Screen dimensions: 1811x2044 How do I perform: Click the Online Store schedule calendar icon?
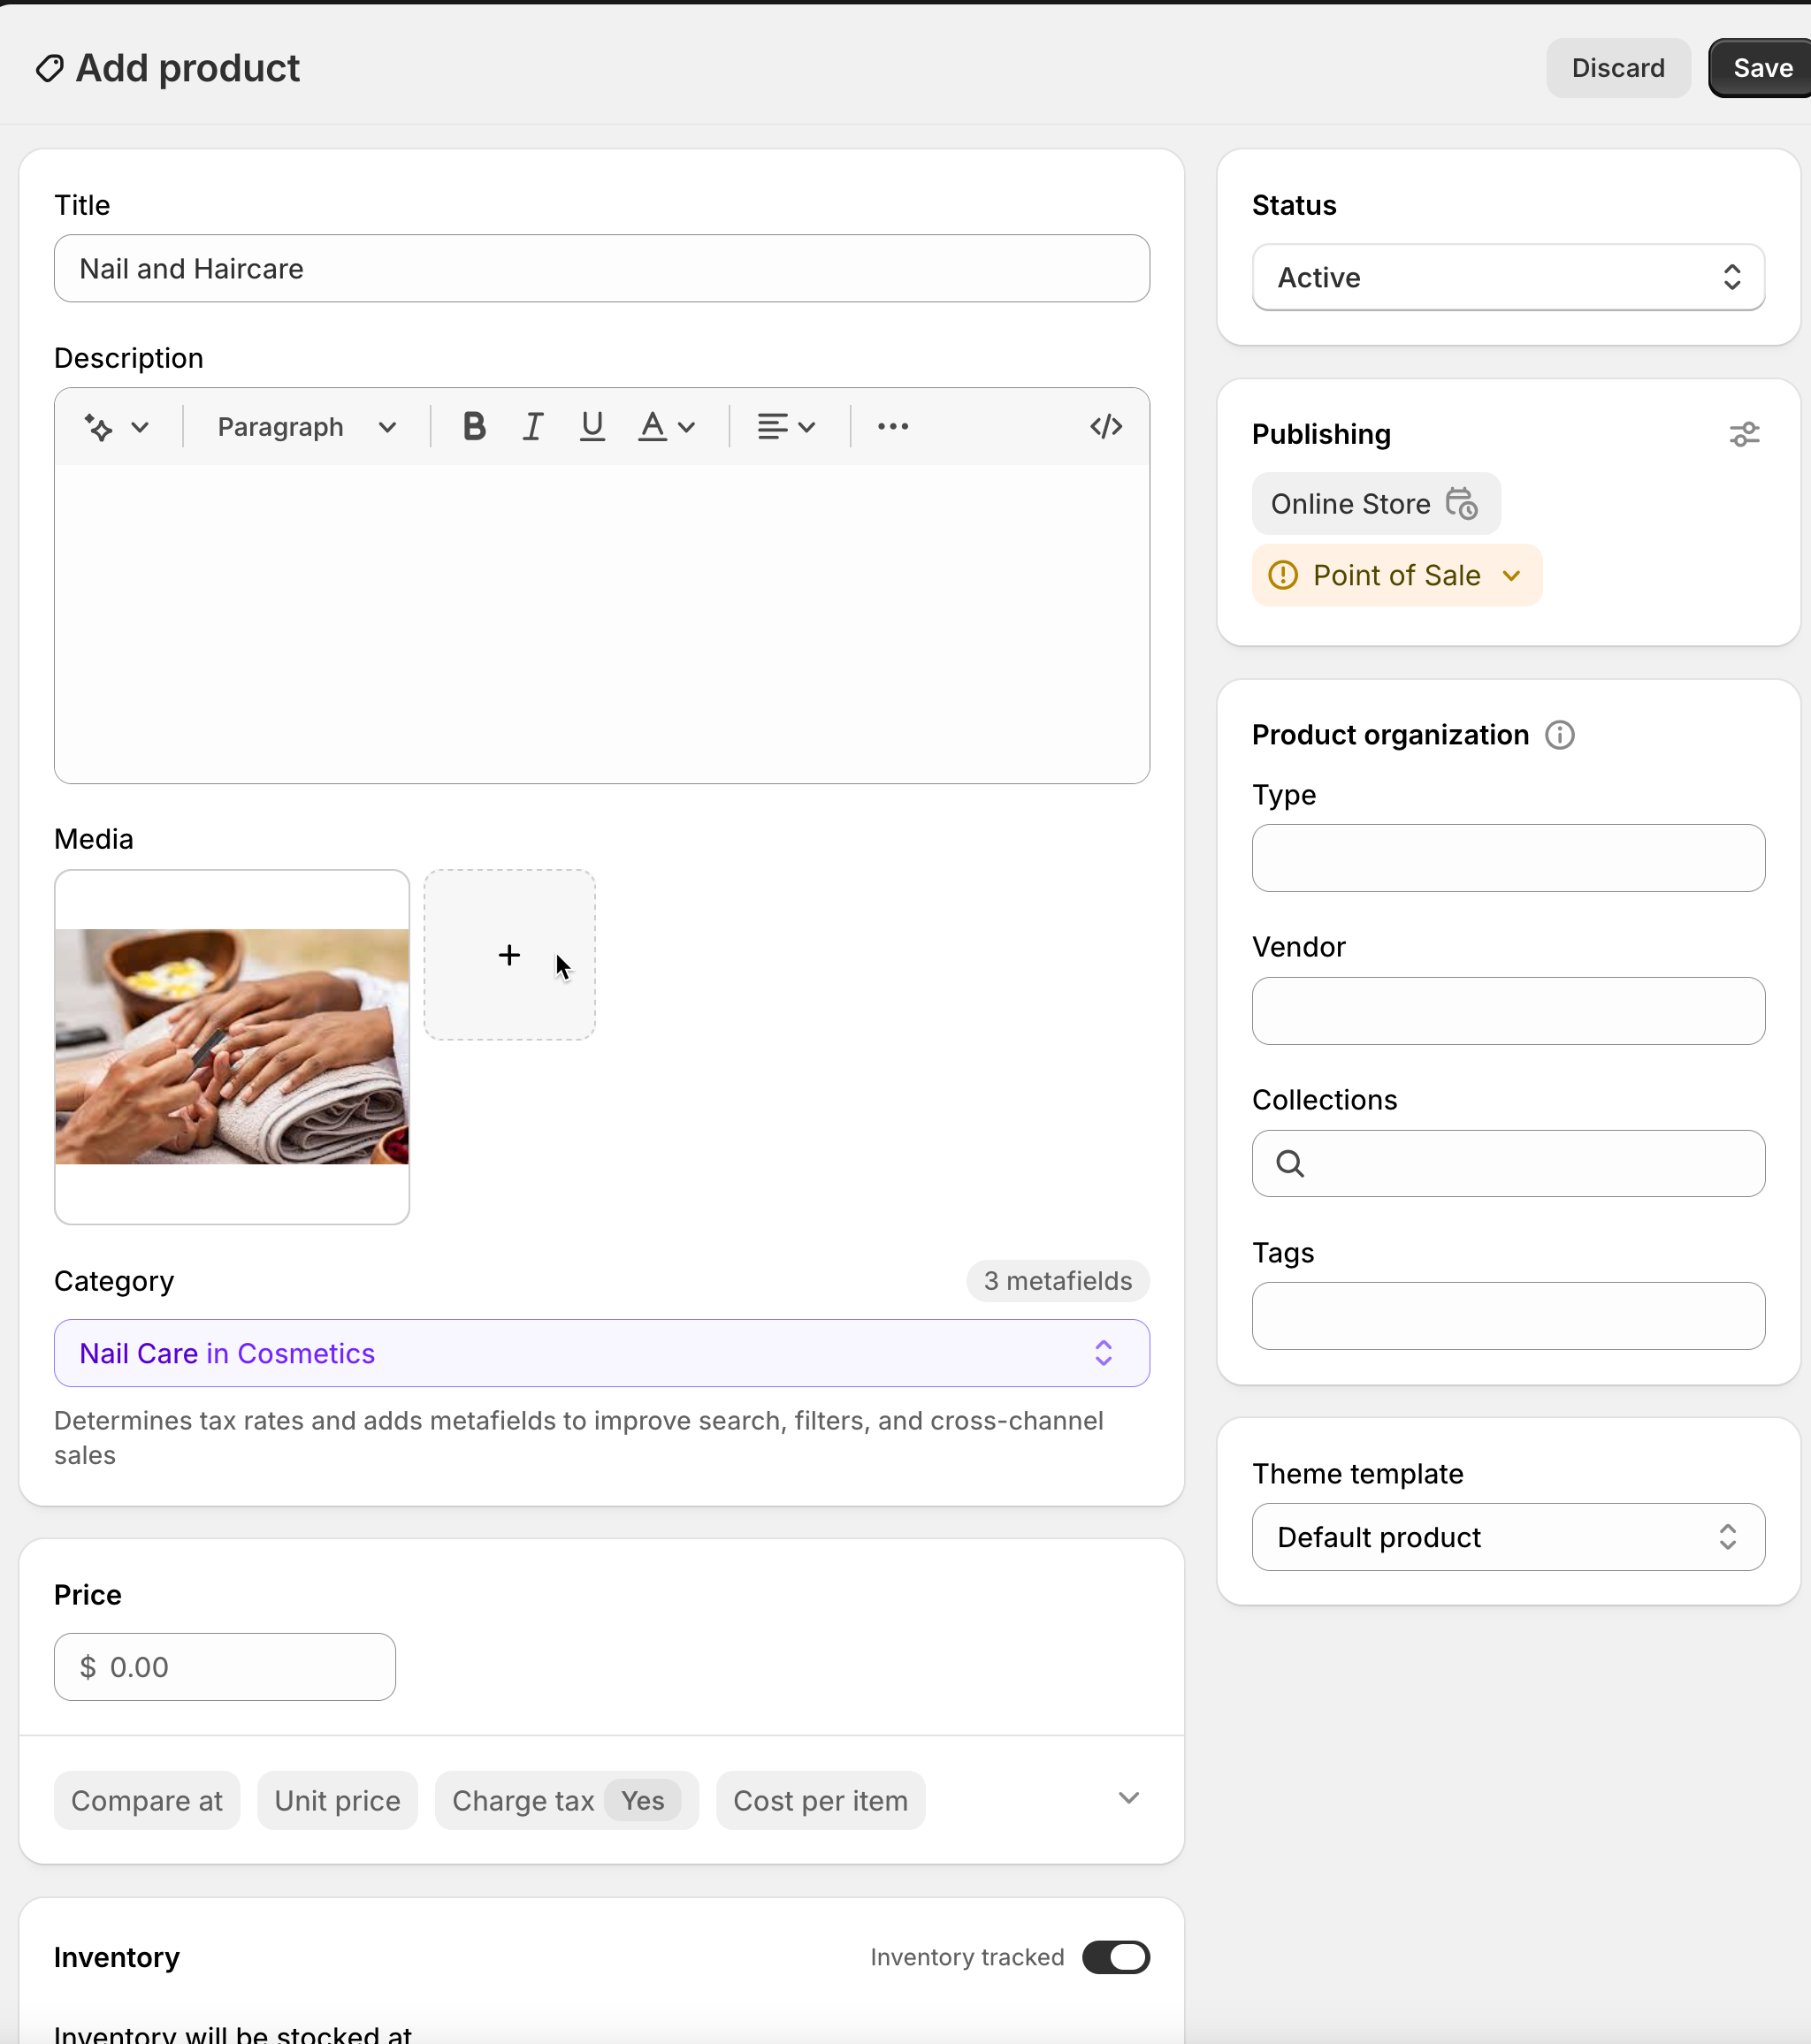point(1461,504)
